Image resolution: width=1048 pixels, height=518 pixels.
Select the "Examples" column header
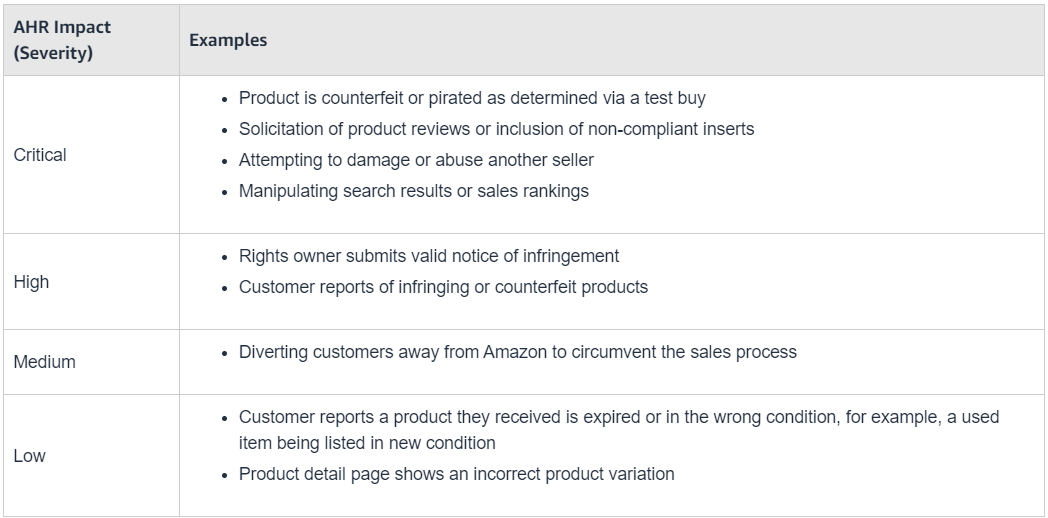[x=228, y=40]
